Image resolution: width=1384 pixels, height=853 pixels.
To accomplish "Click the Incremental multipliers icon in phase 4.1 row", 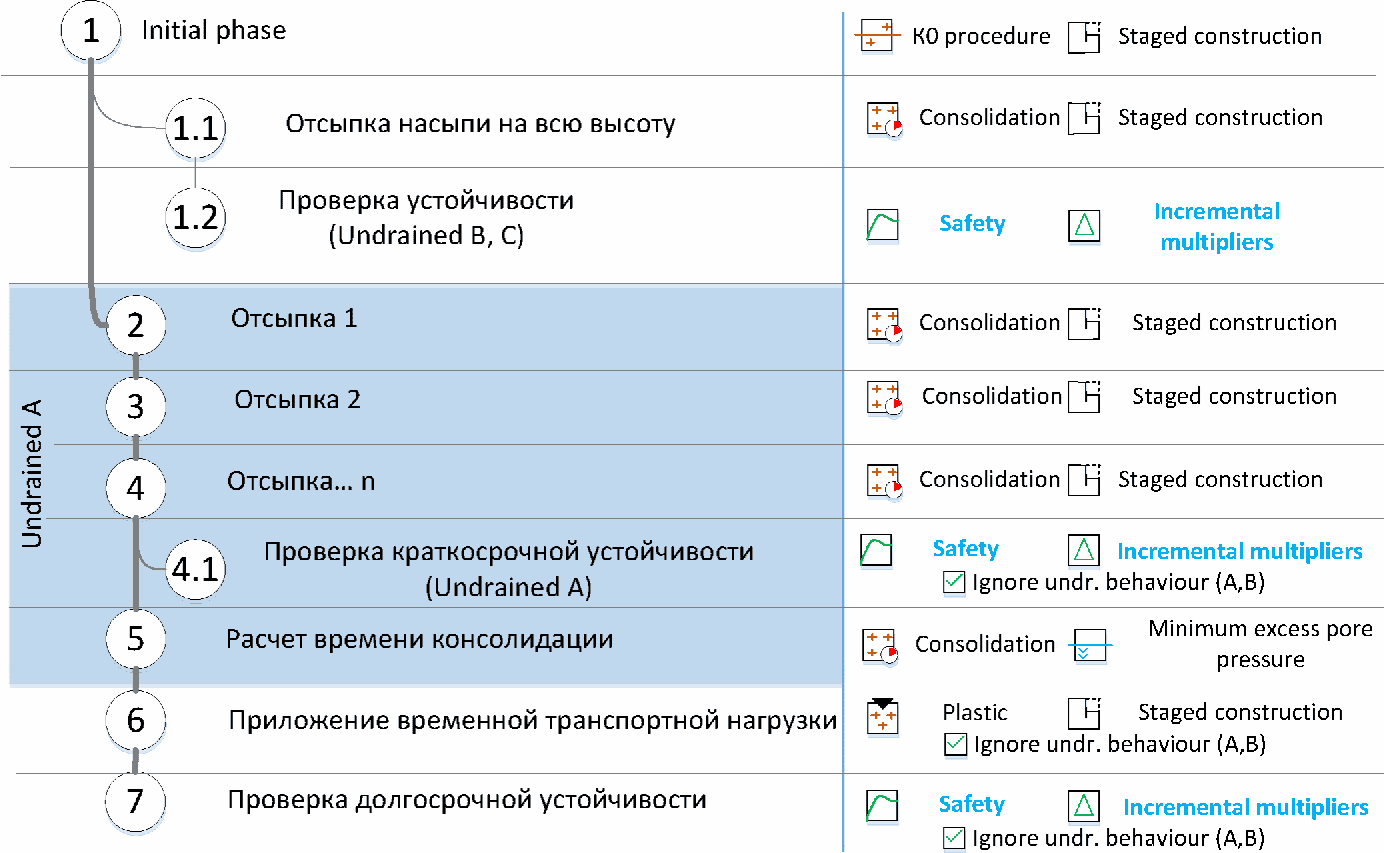I will coord(1084,550).
